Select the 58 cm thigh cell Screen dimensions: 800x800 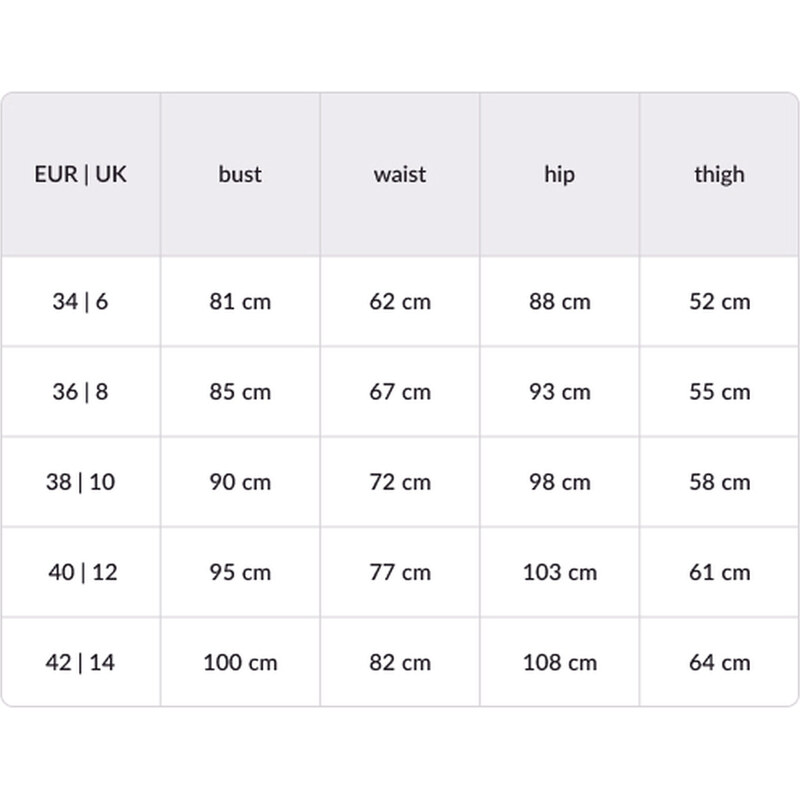coord(720,482)
